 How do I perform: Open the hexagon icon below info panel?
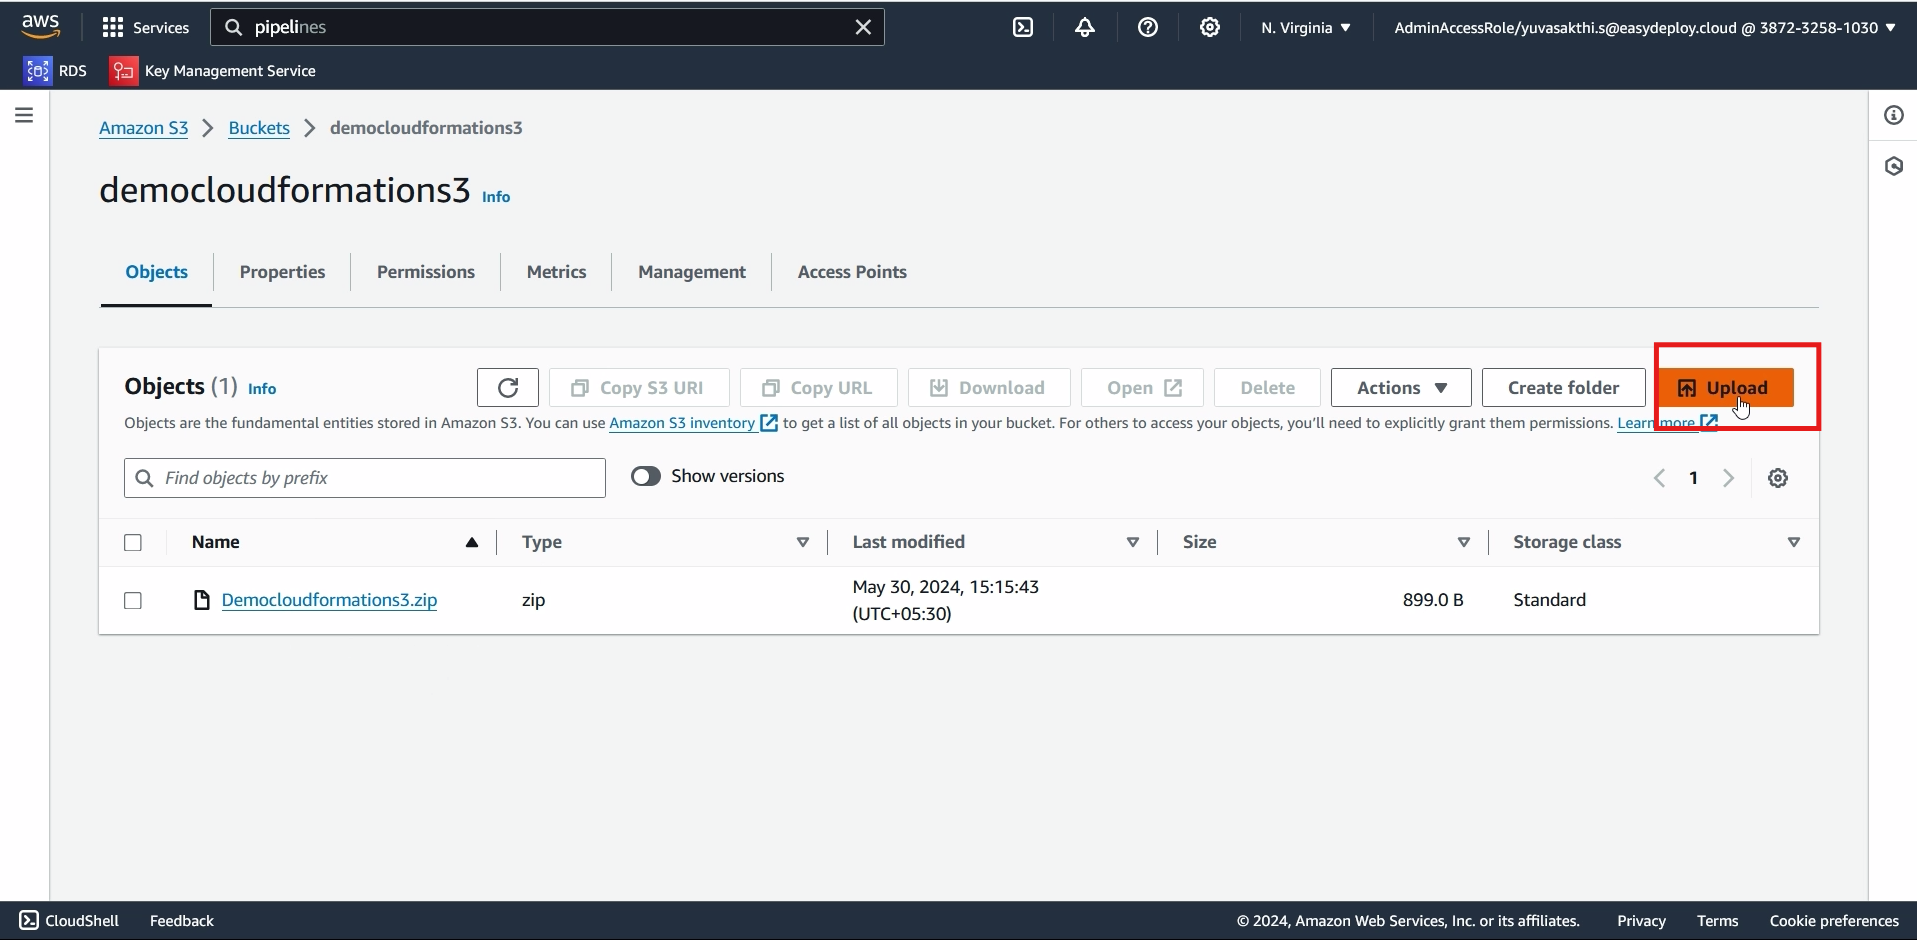coord(1894,166)
